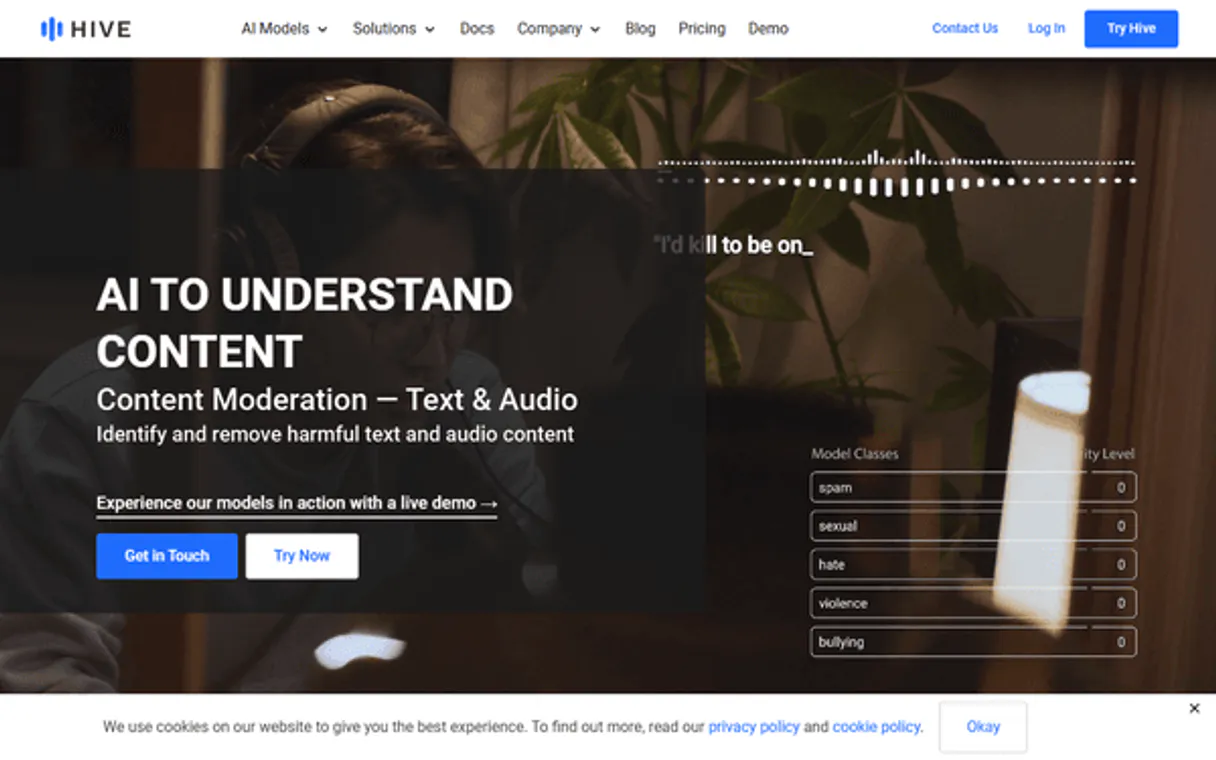Click the audio waveform visualization

tap(896, 174)
